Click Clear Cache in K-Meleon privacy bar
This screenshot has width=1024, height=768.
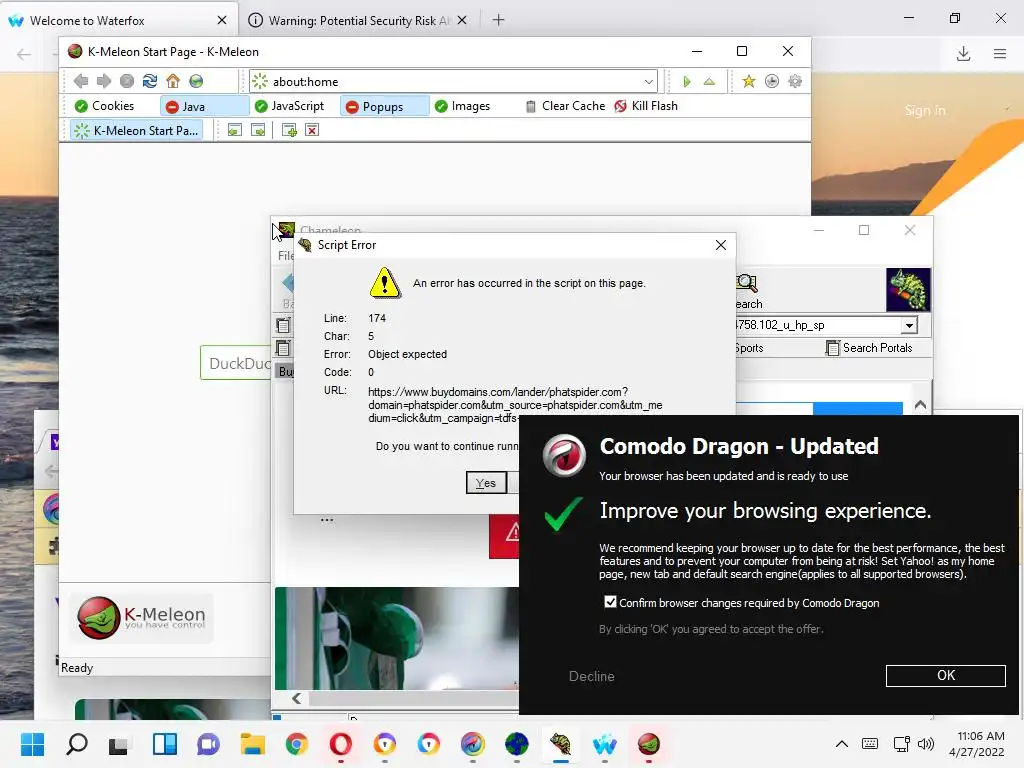pyautogui.click(x=566, y=106)
